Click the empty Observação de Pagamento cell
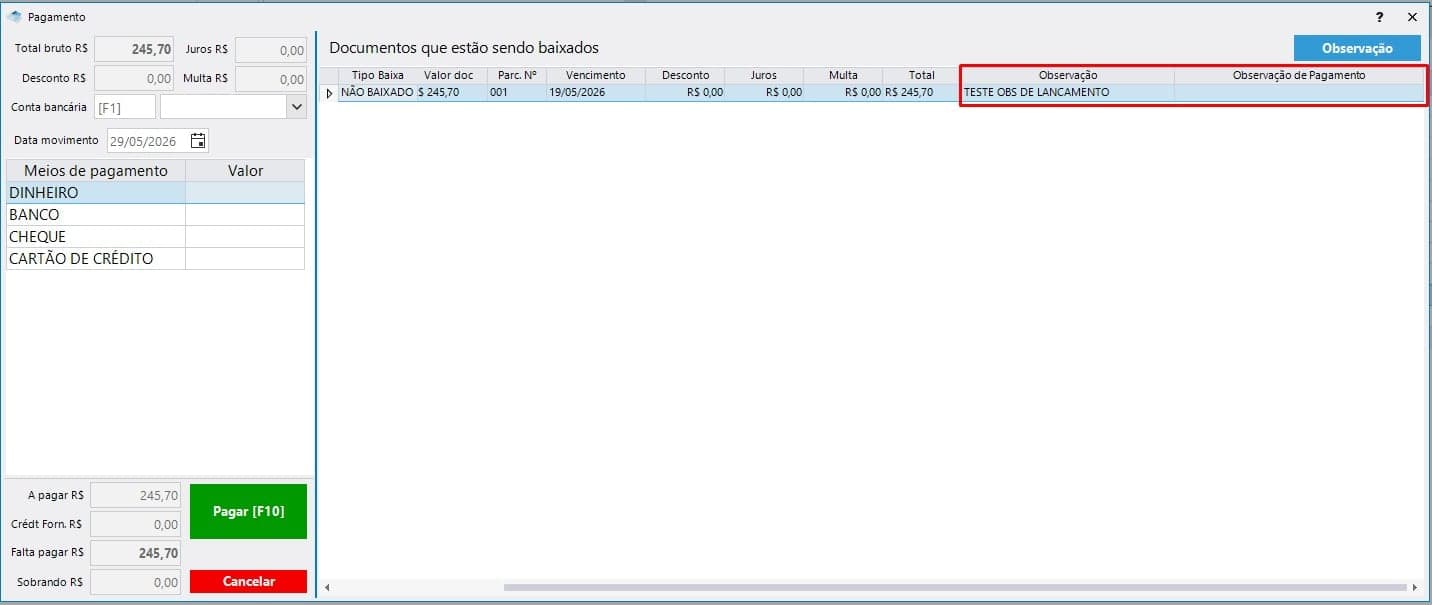Screen dimensions: 1432x605 [x=1299, y=93]
